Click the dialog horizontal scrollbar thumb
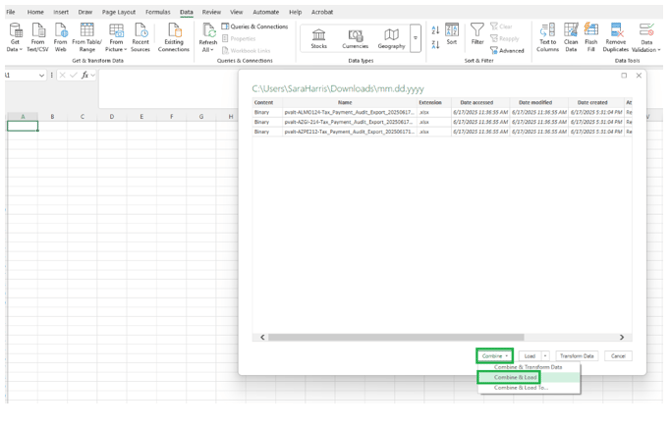Image resolution: width=670 pixels, height=430 pixels. point(396,337)
